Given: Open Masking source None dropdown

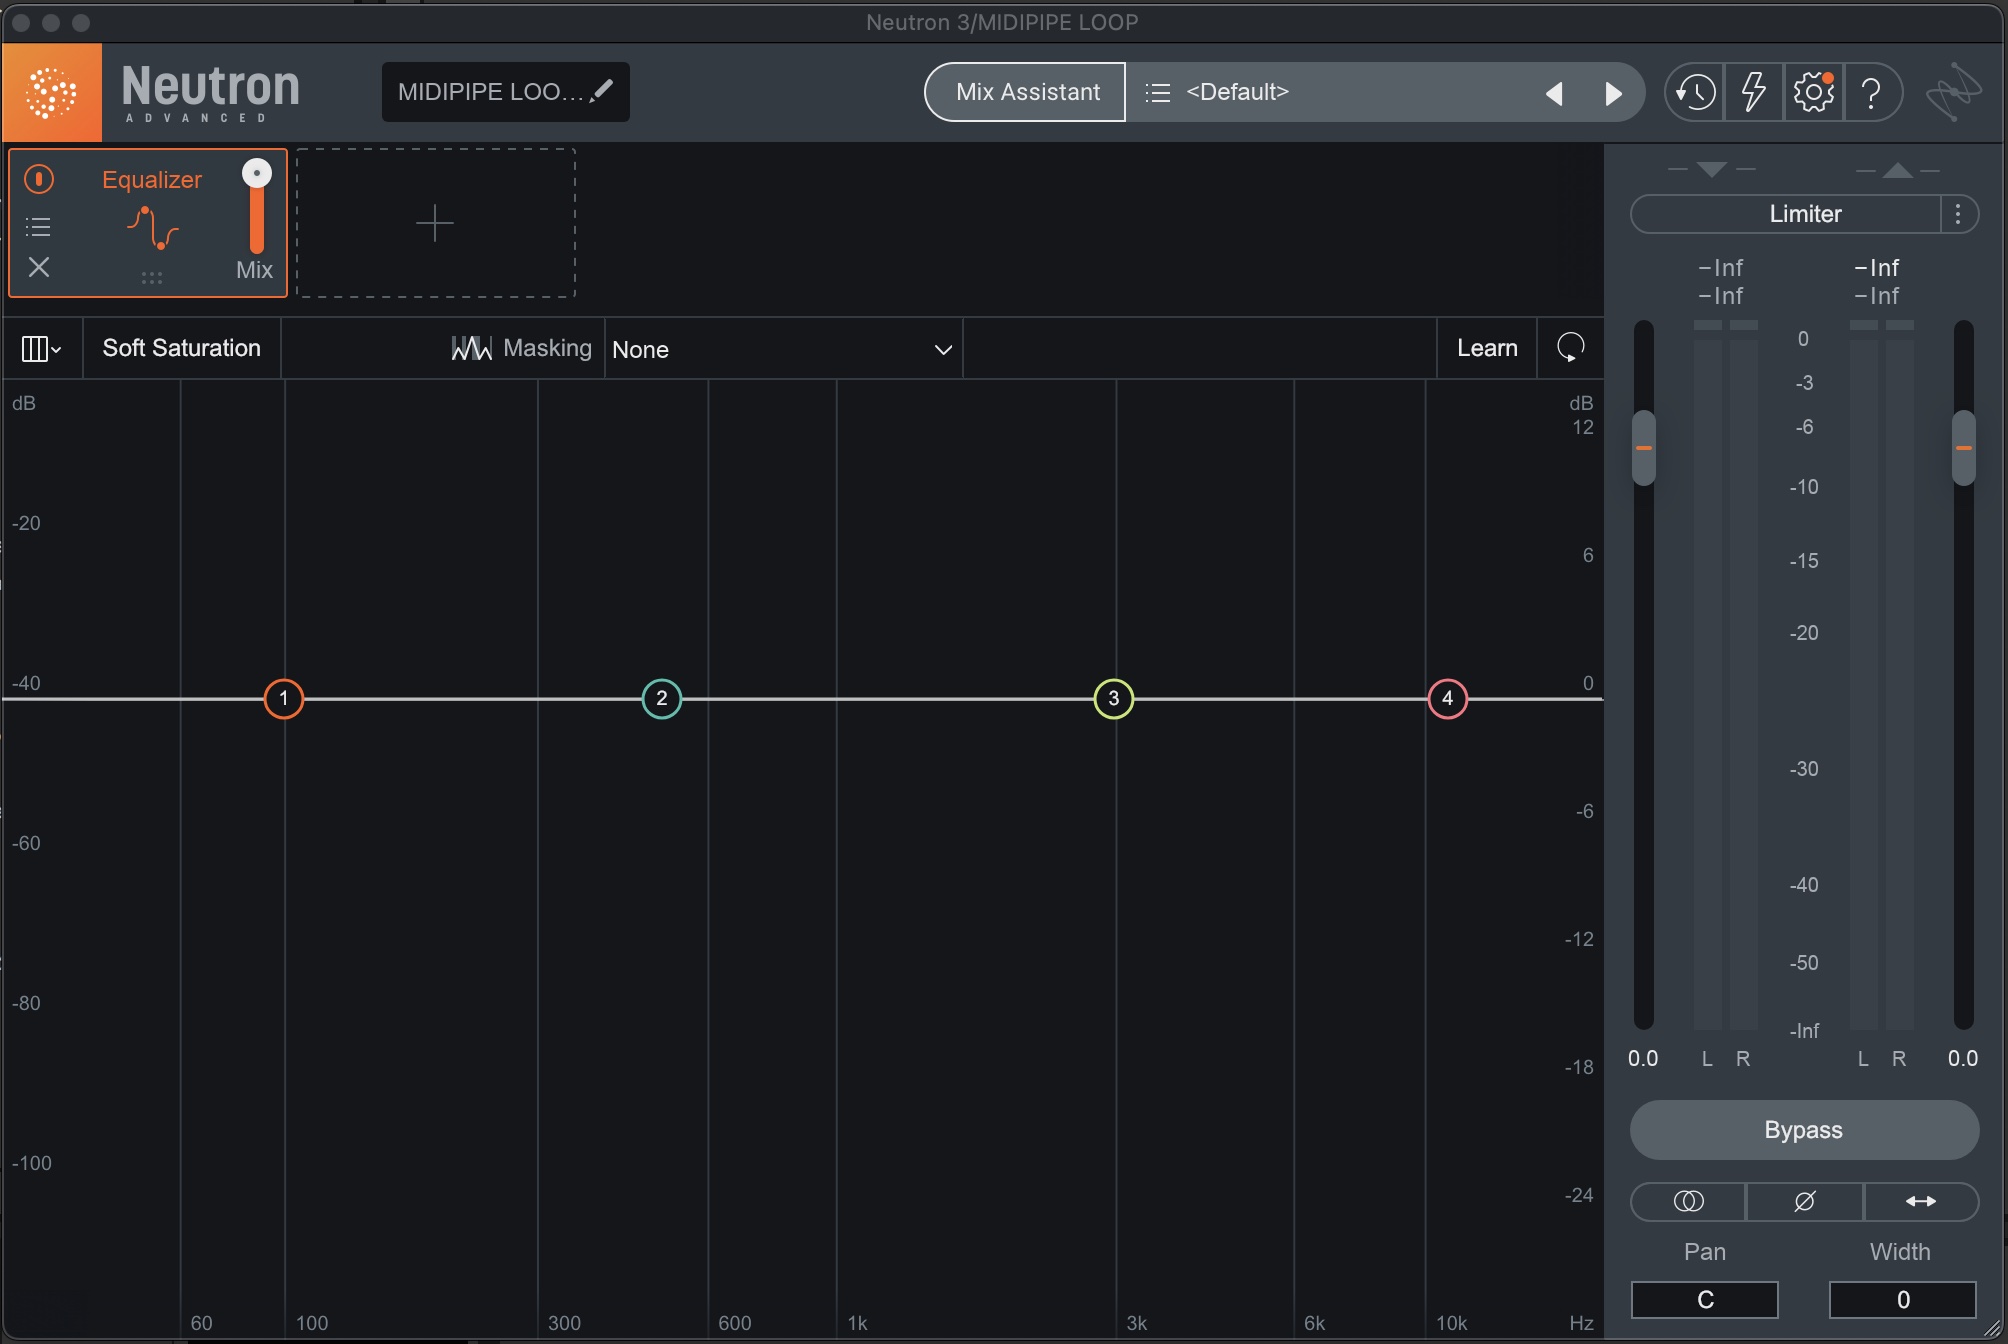Looking at the screenshot, I should click(783, 349).
